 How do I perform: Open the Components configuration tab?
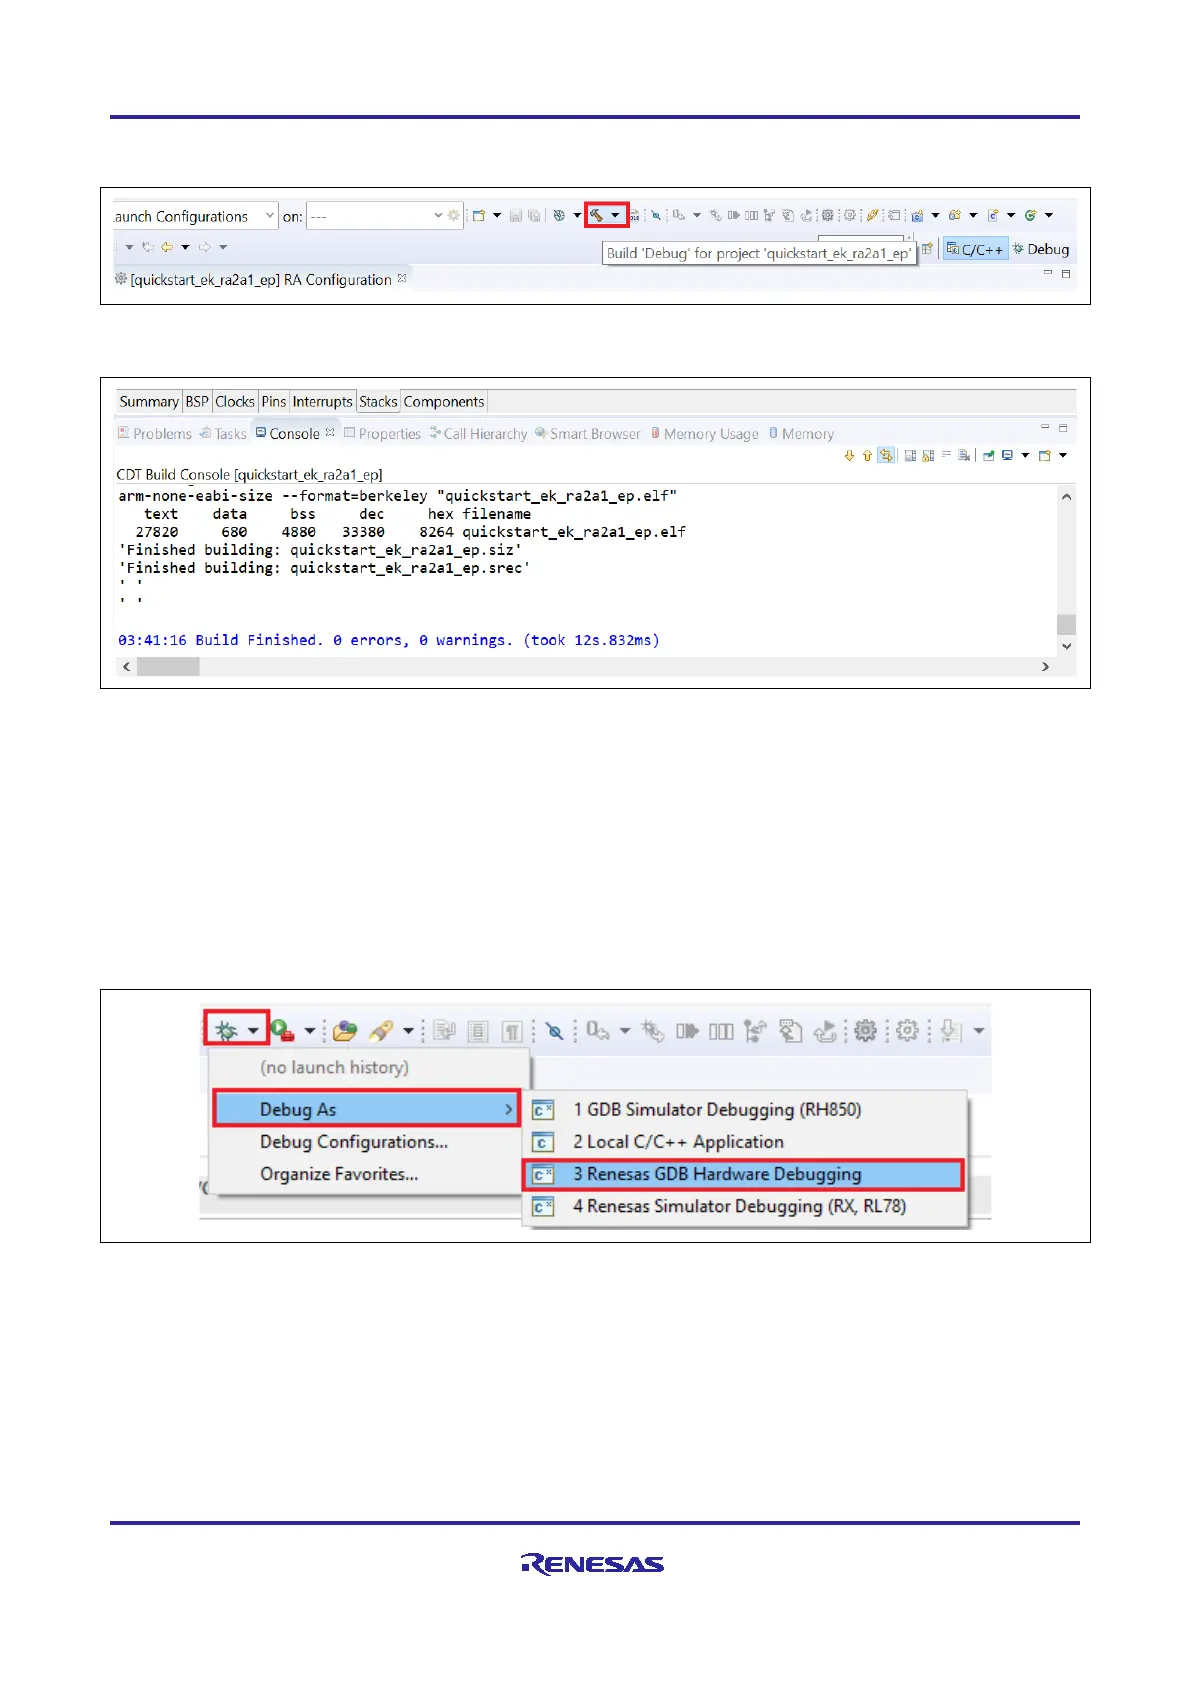[444, 401]
